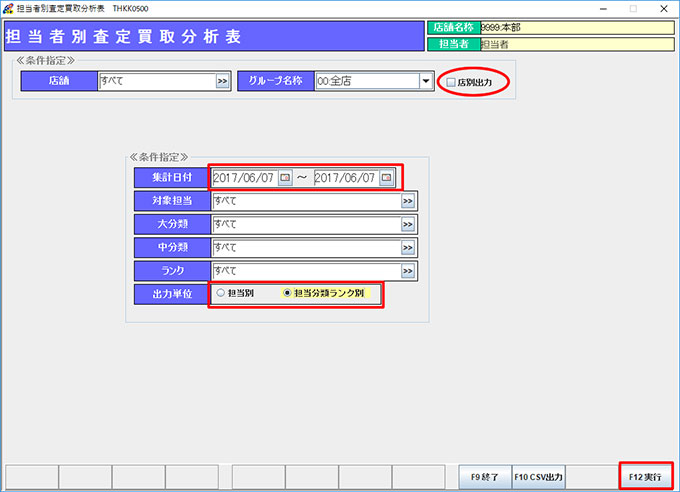Image resolution: width=680 pixels, height=492 pixels.
Task: Click the 集計日付 label
Action: [172, 177]
